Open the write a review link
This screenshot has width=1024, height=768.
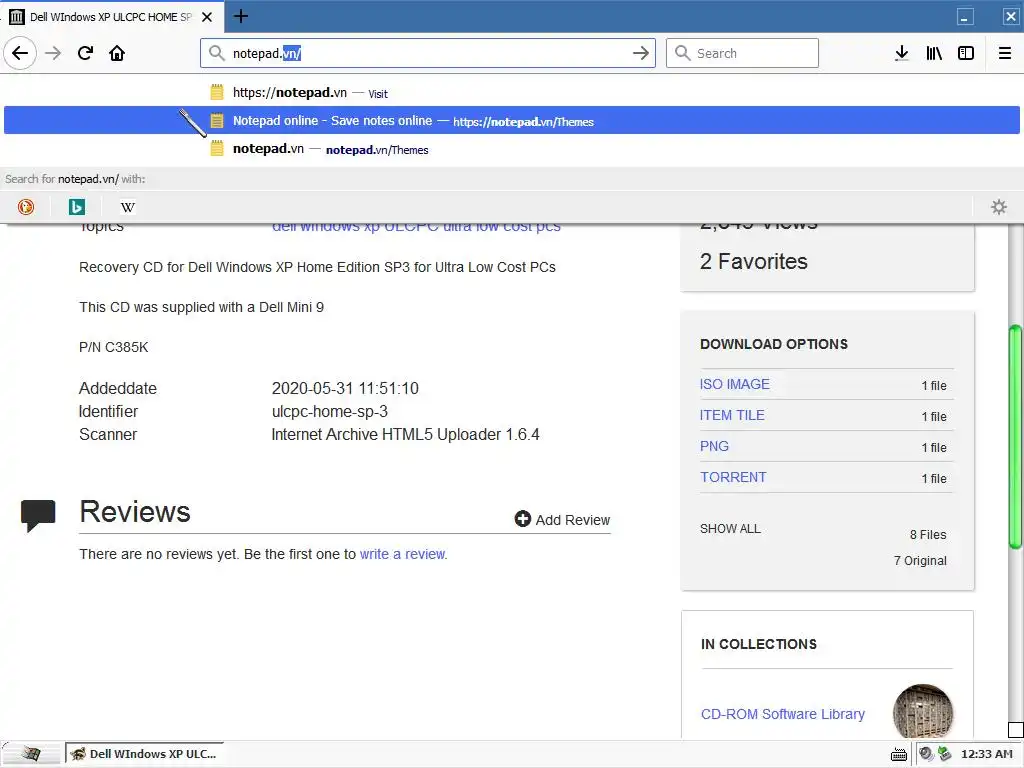point(402,554)
